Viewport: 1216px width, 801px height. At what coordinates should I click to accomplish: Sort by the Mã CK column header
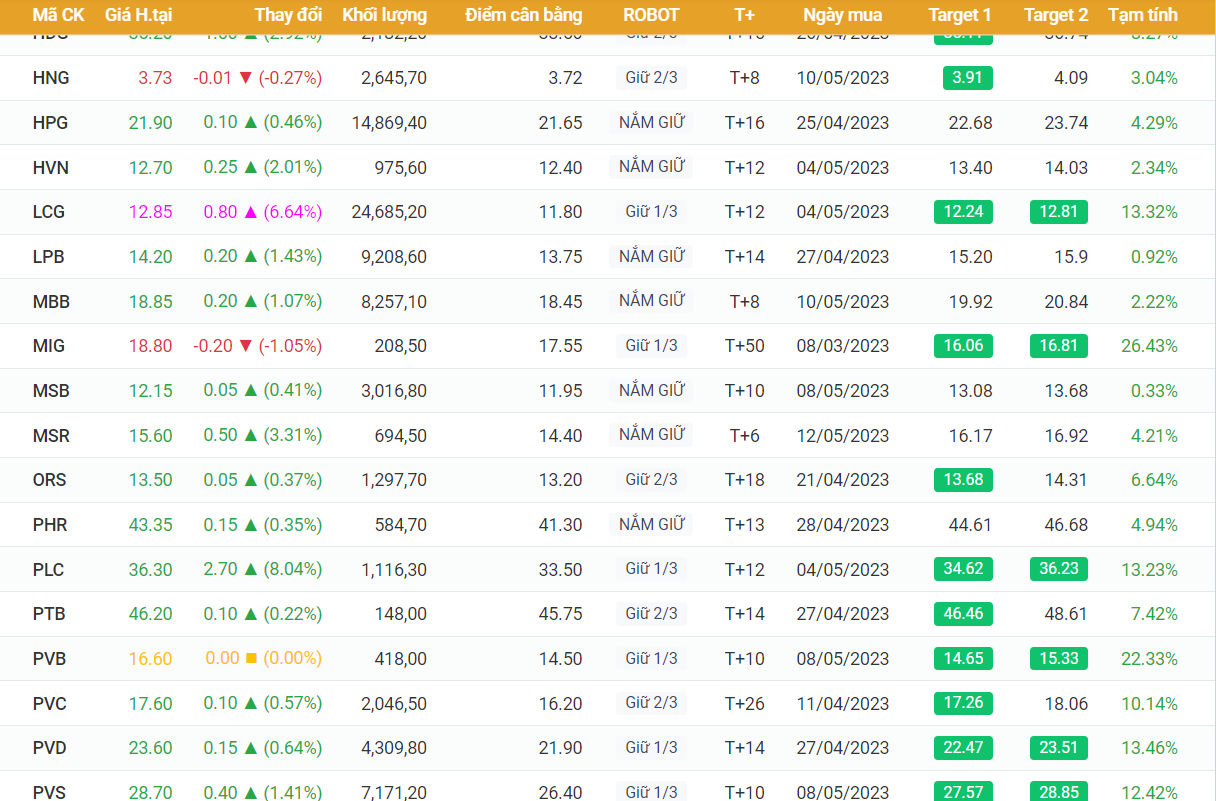coord(58,15)
